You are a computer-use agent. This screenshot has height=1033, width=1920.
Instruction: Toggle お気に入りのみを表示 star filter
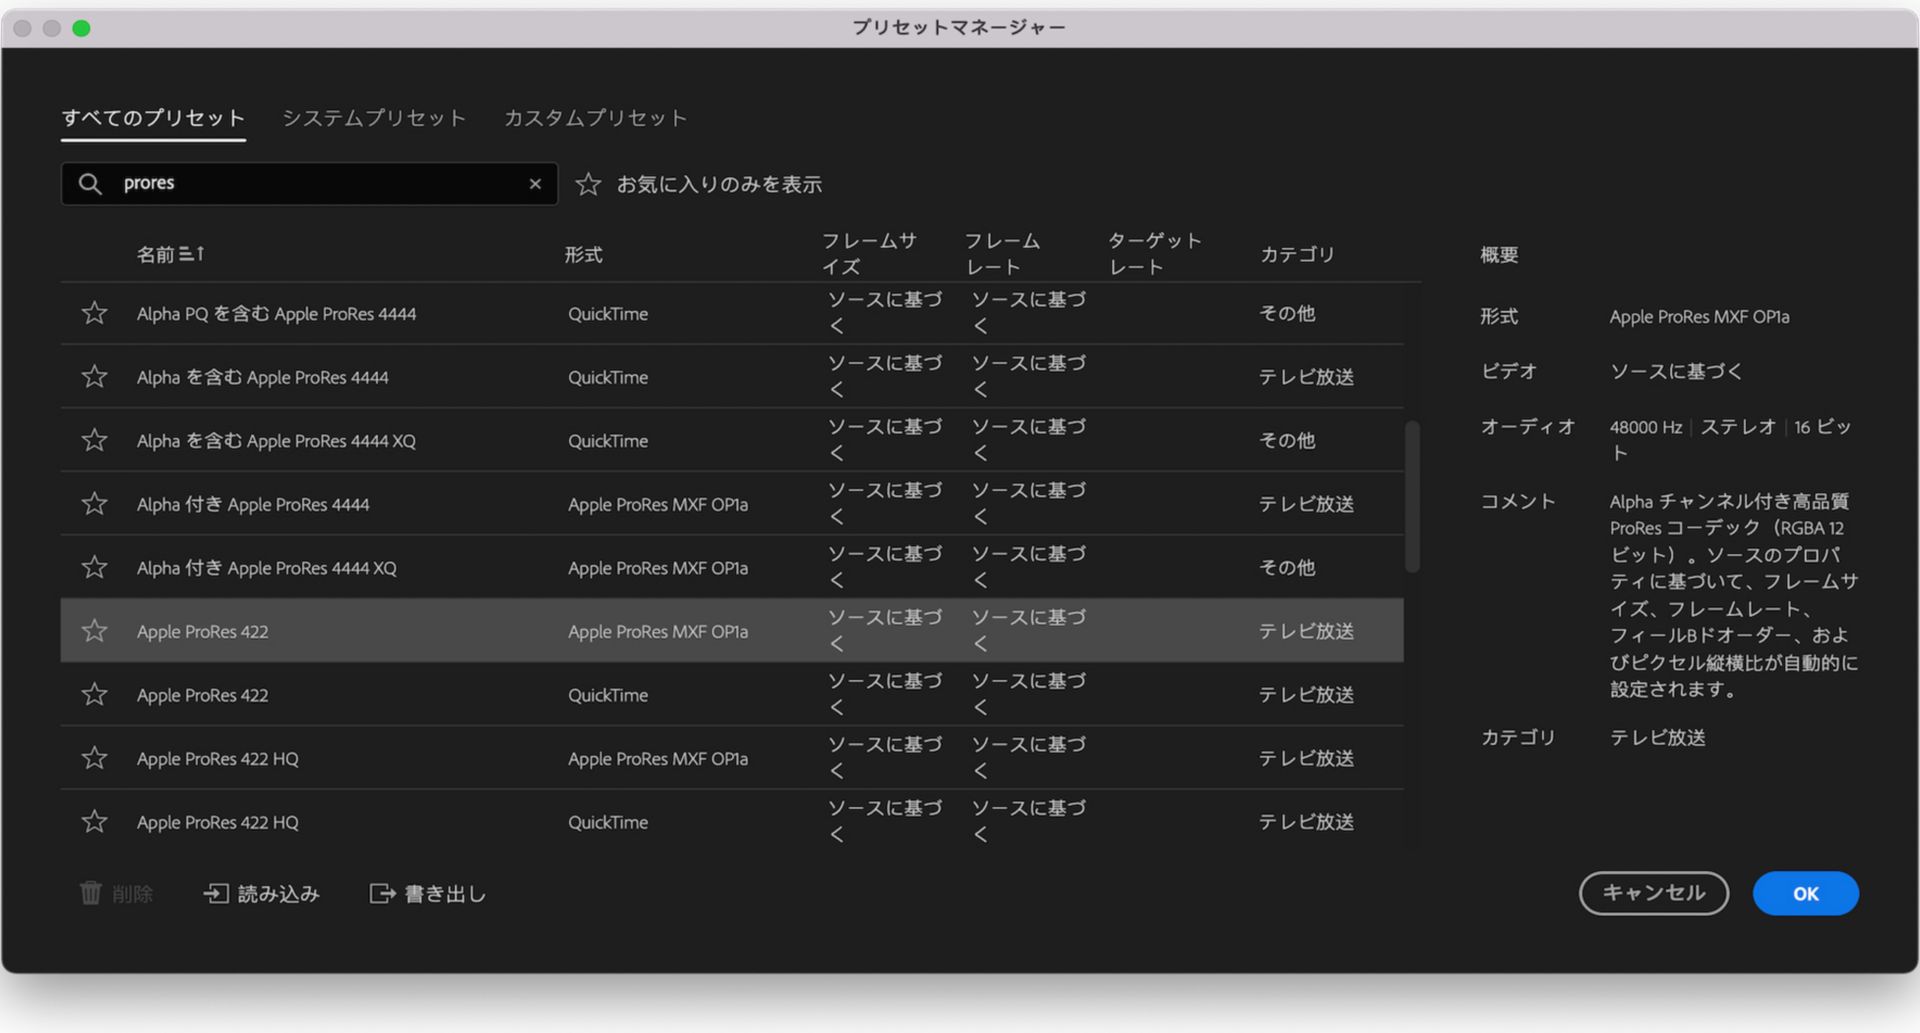588,184
